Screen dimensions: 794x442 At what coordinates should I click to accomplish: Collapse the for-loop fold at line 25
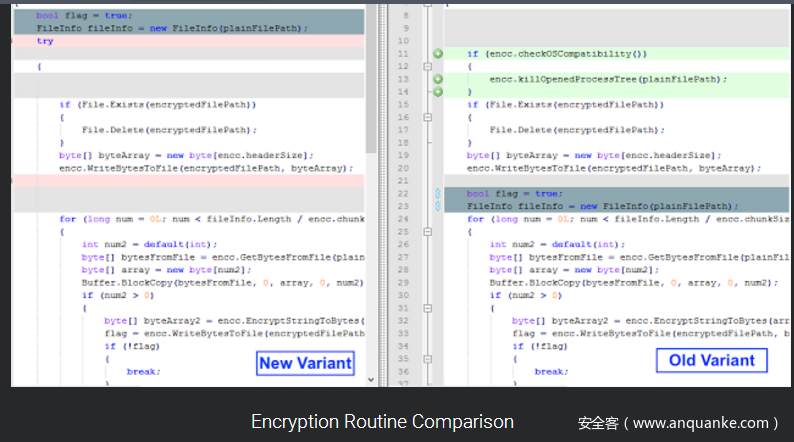tap(427, 232)
